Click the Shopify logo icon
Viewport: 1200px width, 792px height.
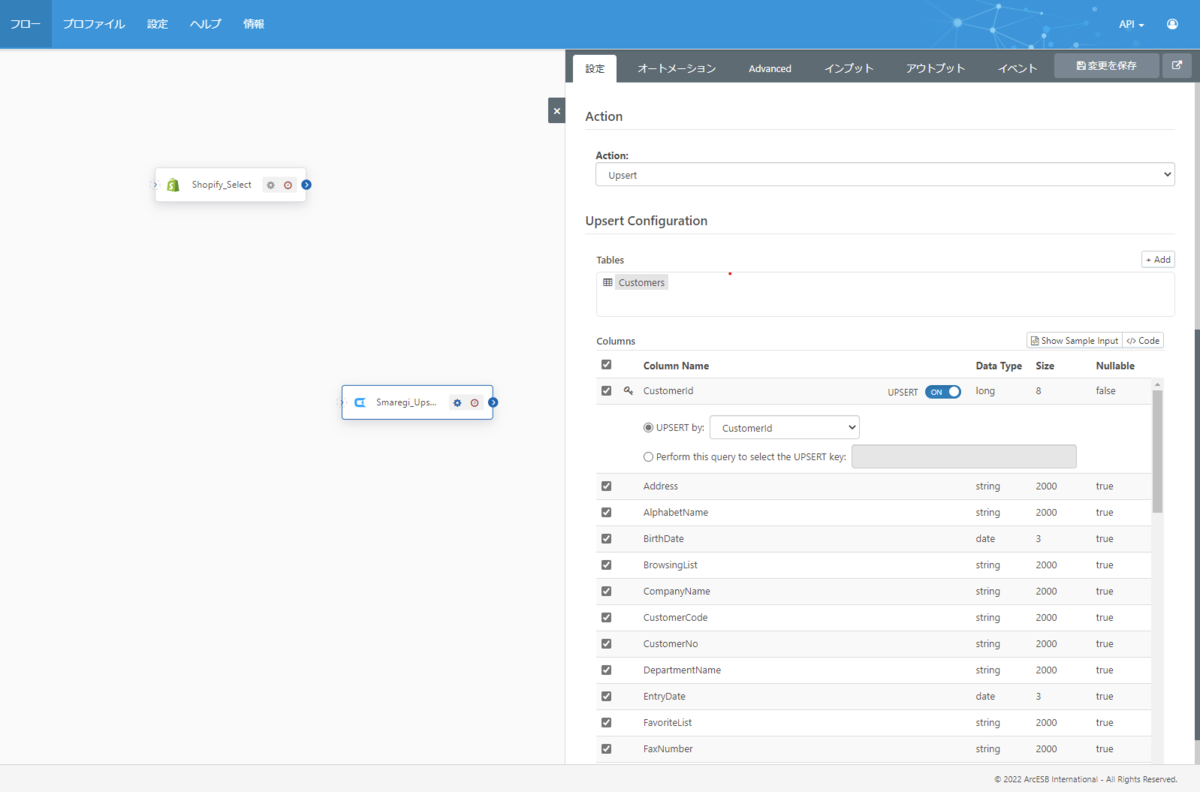(173, 185)
